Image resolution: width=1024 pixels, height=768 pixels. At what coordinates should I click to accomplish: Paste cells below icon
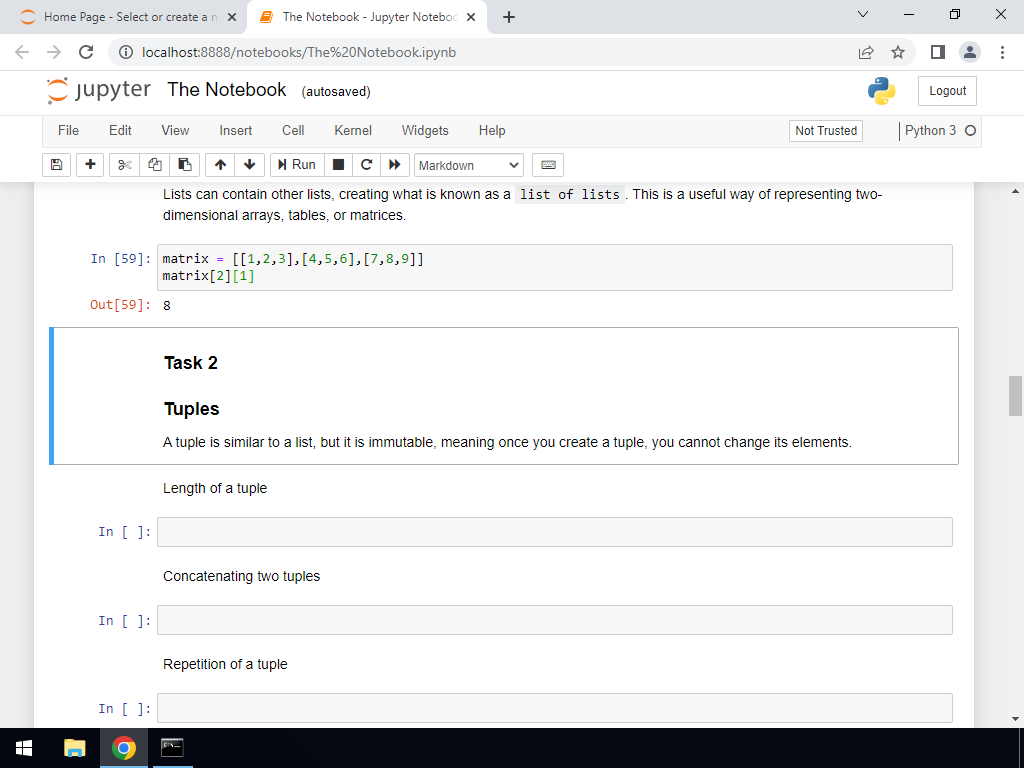pos(185,165)
